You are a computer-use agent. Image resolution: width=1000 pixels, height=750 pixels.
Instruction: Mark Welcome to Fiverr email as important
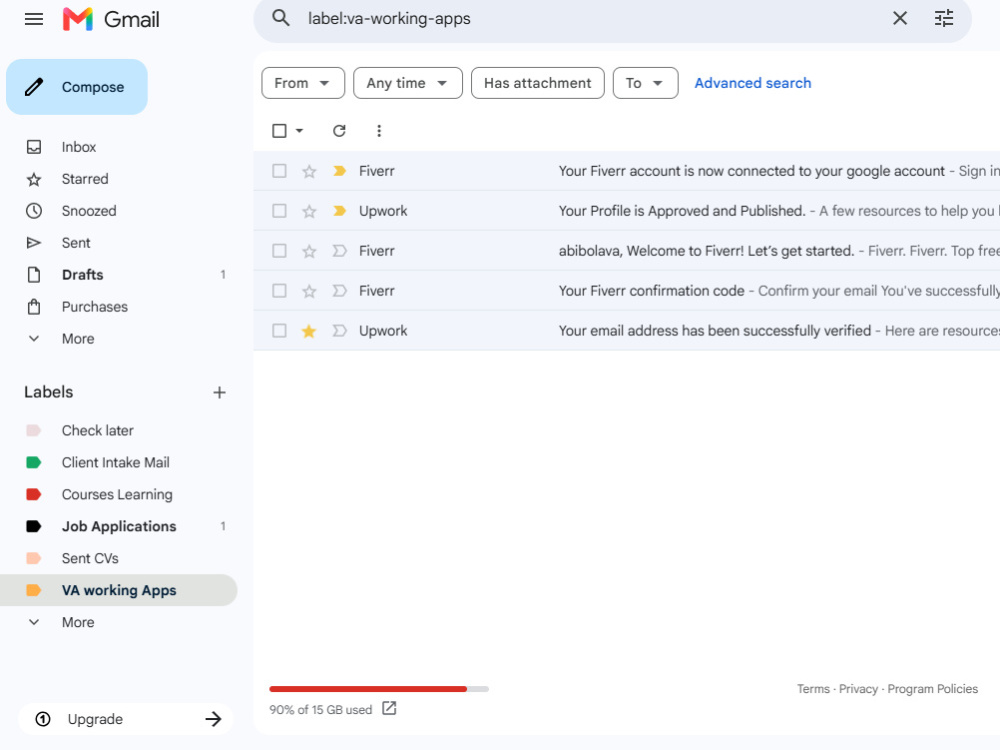339,251
